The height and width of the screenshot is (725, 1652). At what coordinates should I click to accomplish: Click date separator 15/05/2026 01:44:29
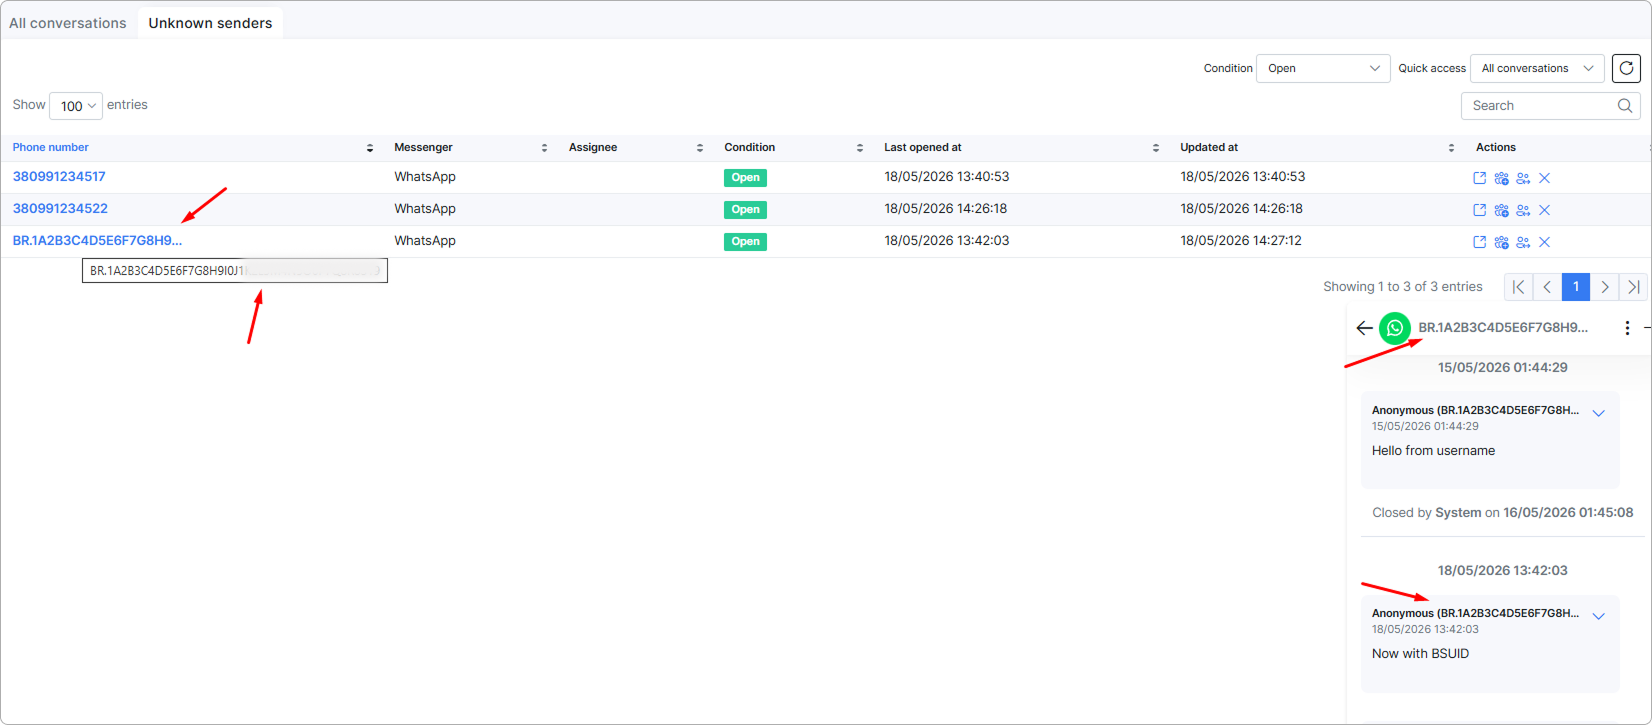tap(1503, 367)
